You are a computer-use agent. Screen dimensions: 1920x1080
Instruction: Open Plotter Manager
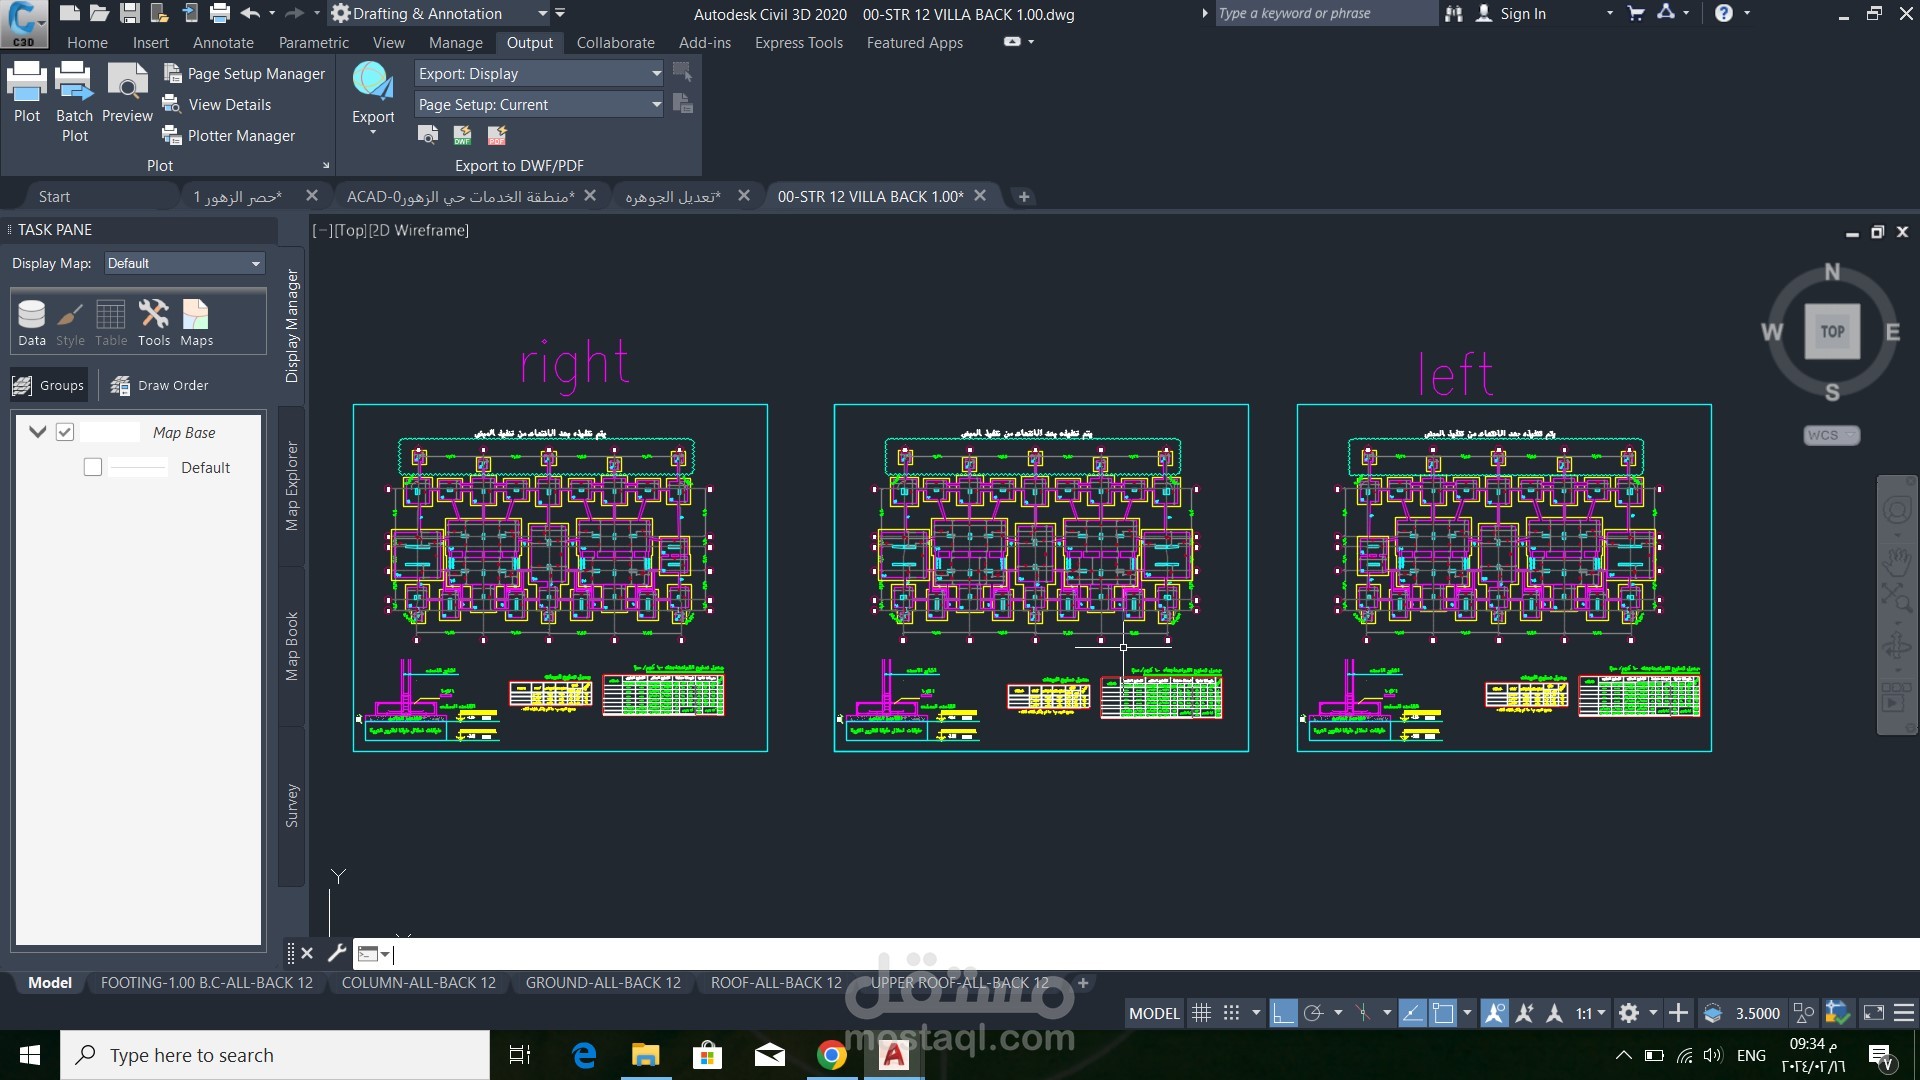(229, 136)
